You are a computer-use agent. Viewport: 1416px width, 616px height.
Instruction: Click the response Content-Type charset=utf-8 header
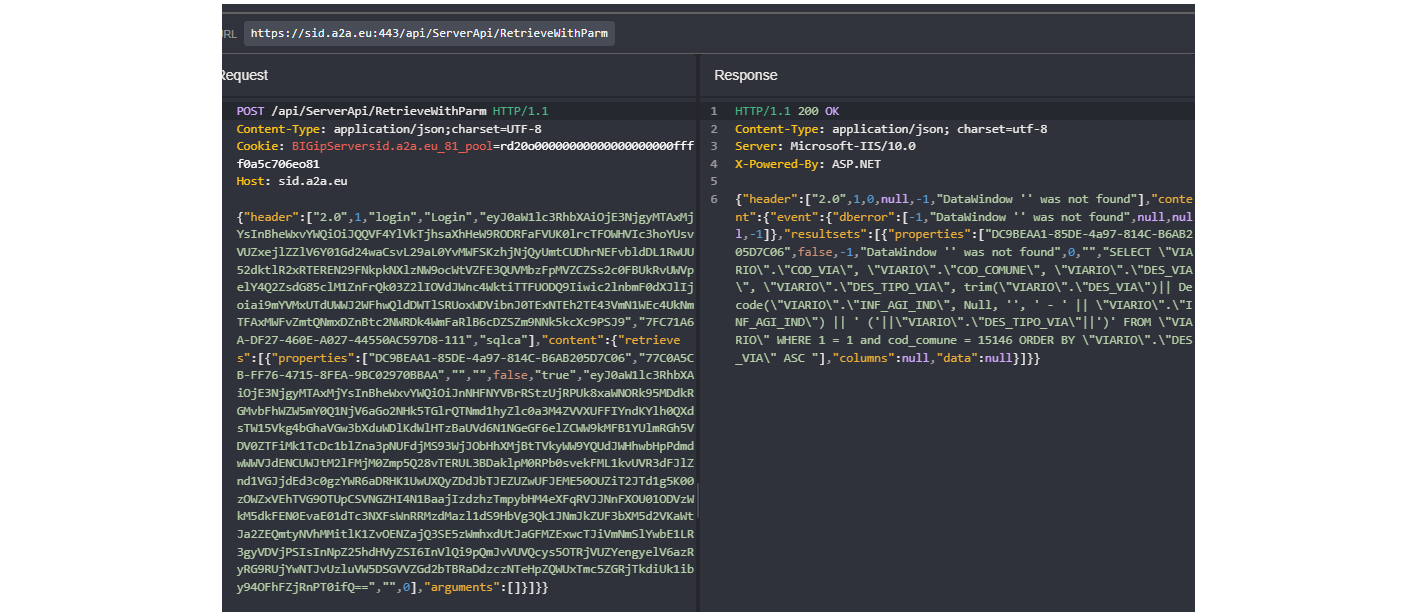coord(891,129)
